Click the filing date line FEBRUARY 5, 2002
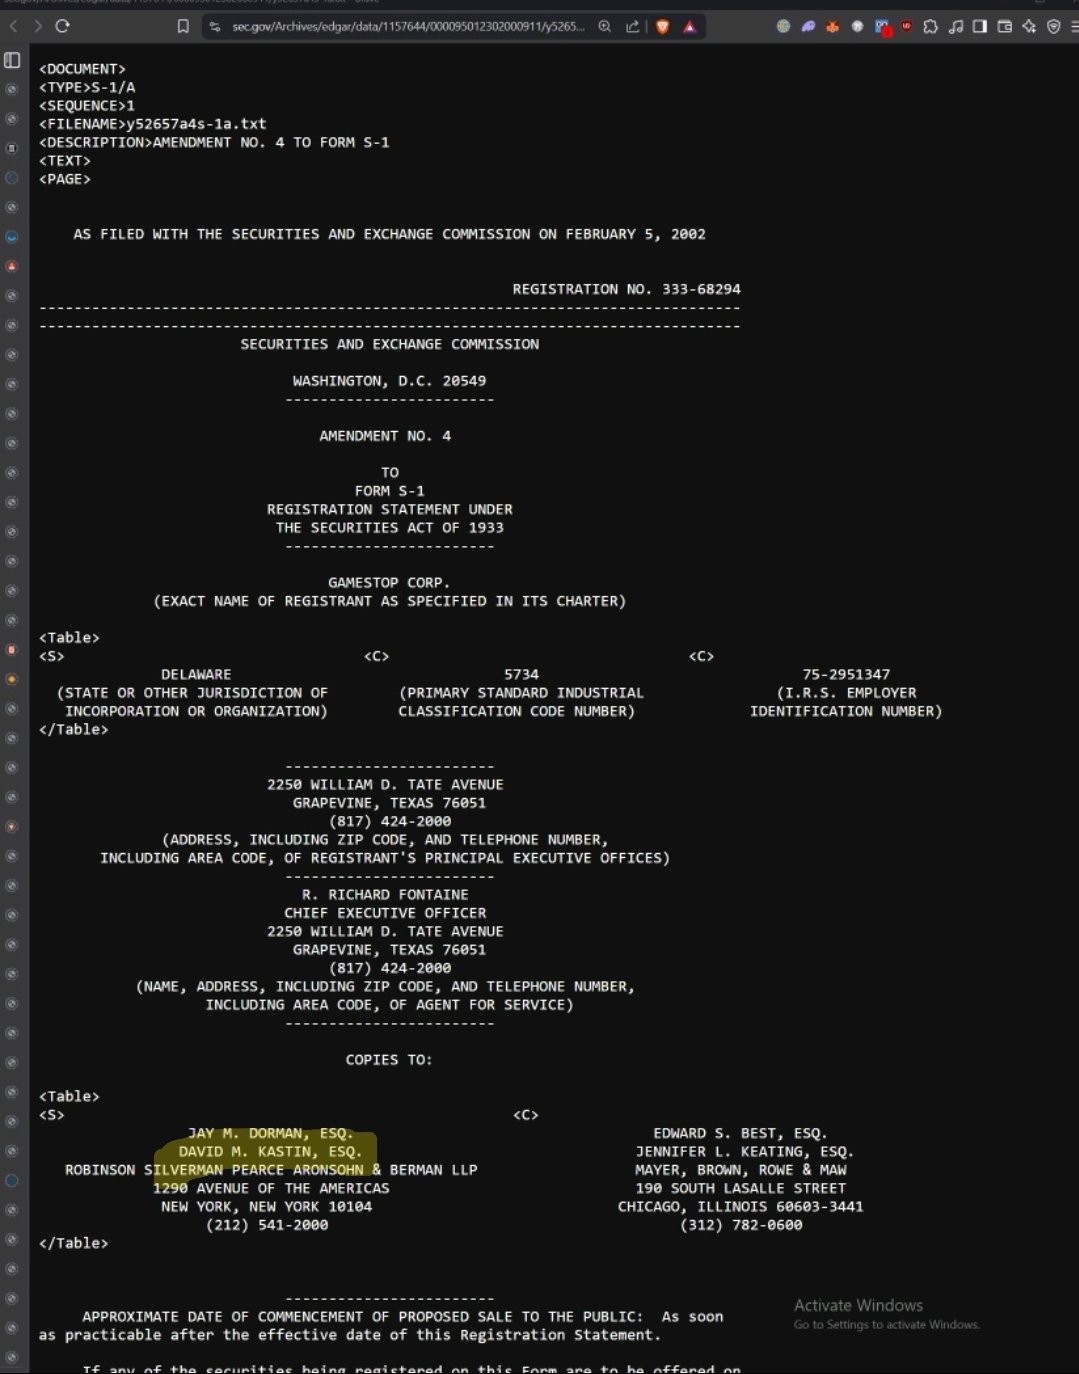1079x1374 pixels. pos(389,234)
